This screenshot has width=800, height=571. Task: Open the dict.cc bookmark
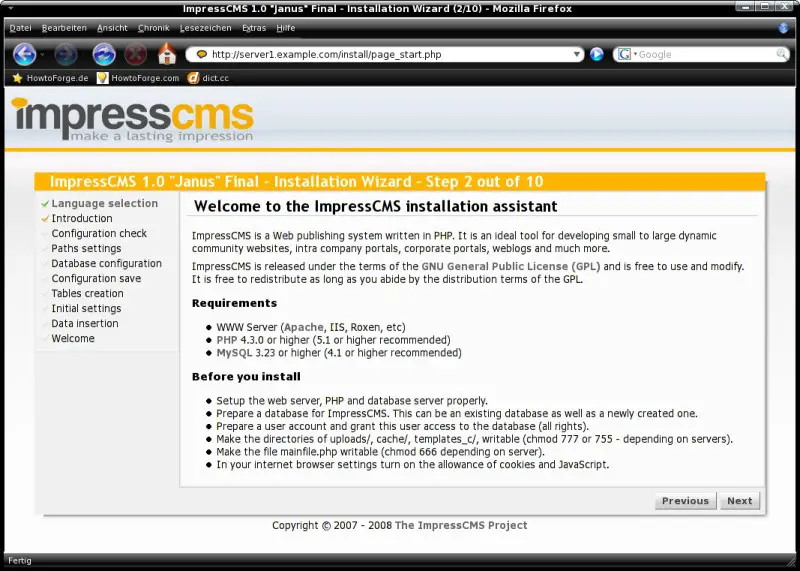click(208, 78)
